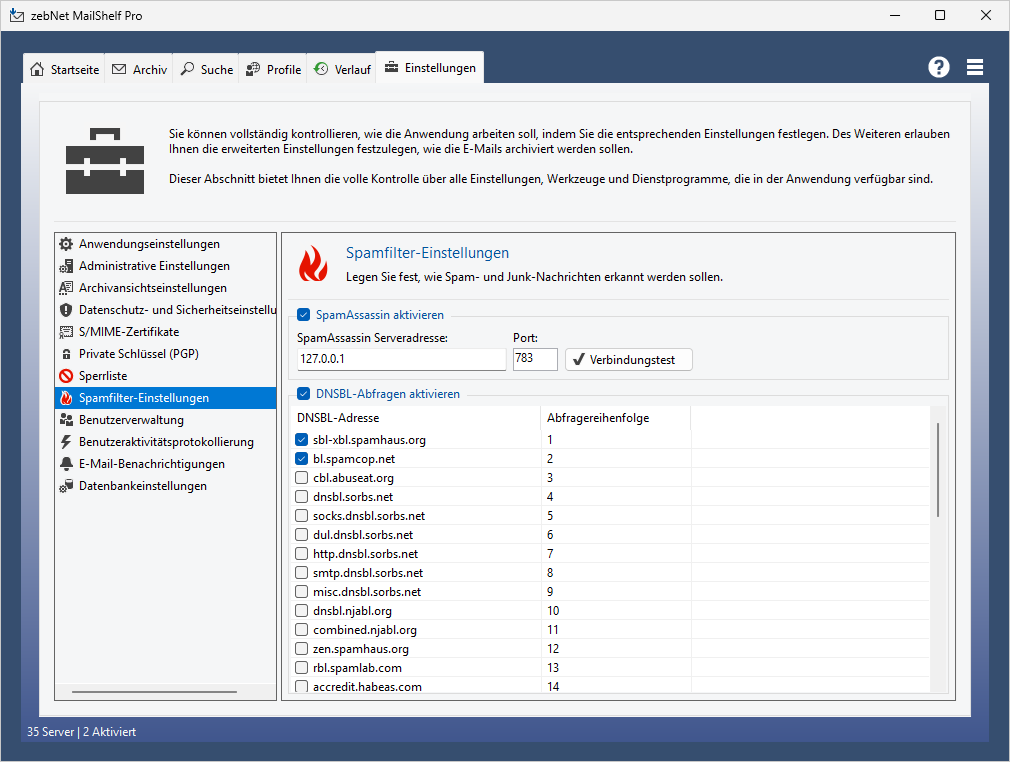1010x762 pixels.
Task: Click the DNSBL list vertical scrollbar
Action: click(x=937, y=470)
